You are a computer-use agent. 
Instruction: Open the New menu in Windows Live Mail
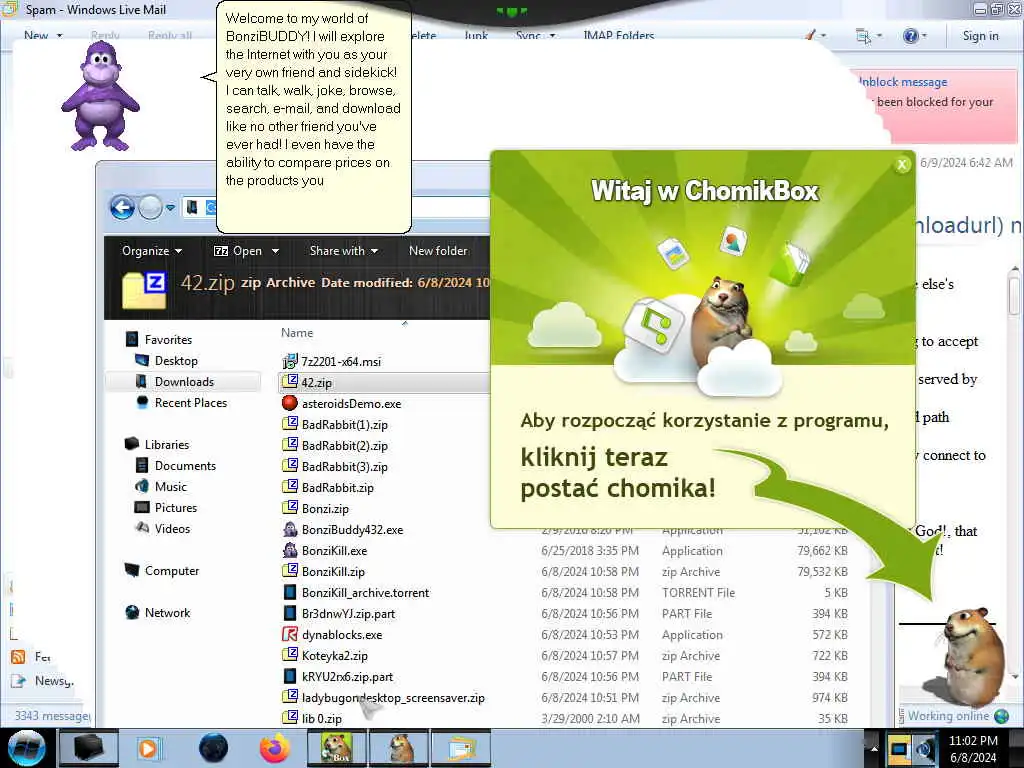pyautogui.click(x=43, y=35)
